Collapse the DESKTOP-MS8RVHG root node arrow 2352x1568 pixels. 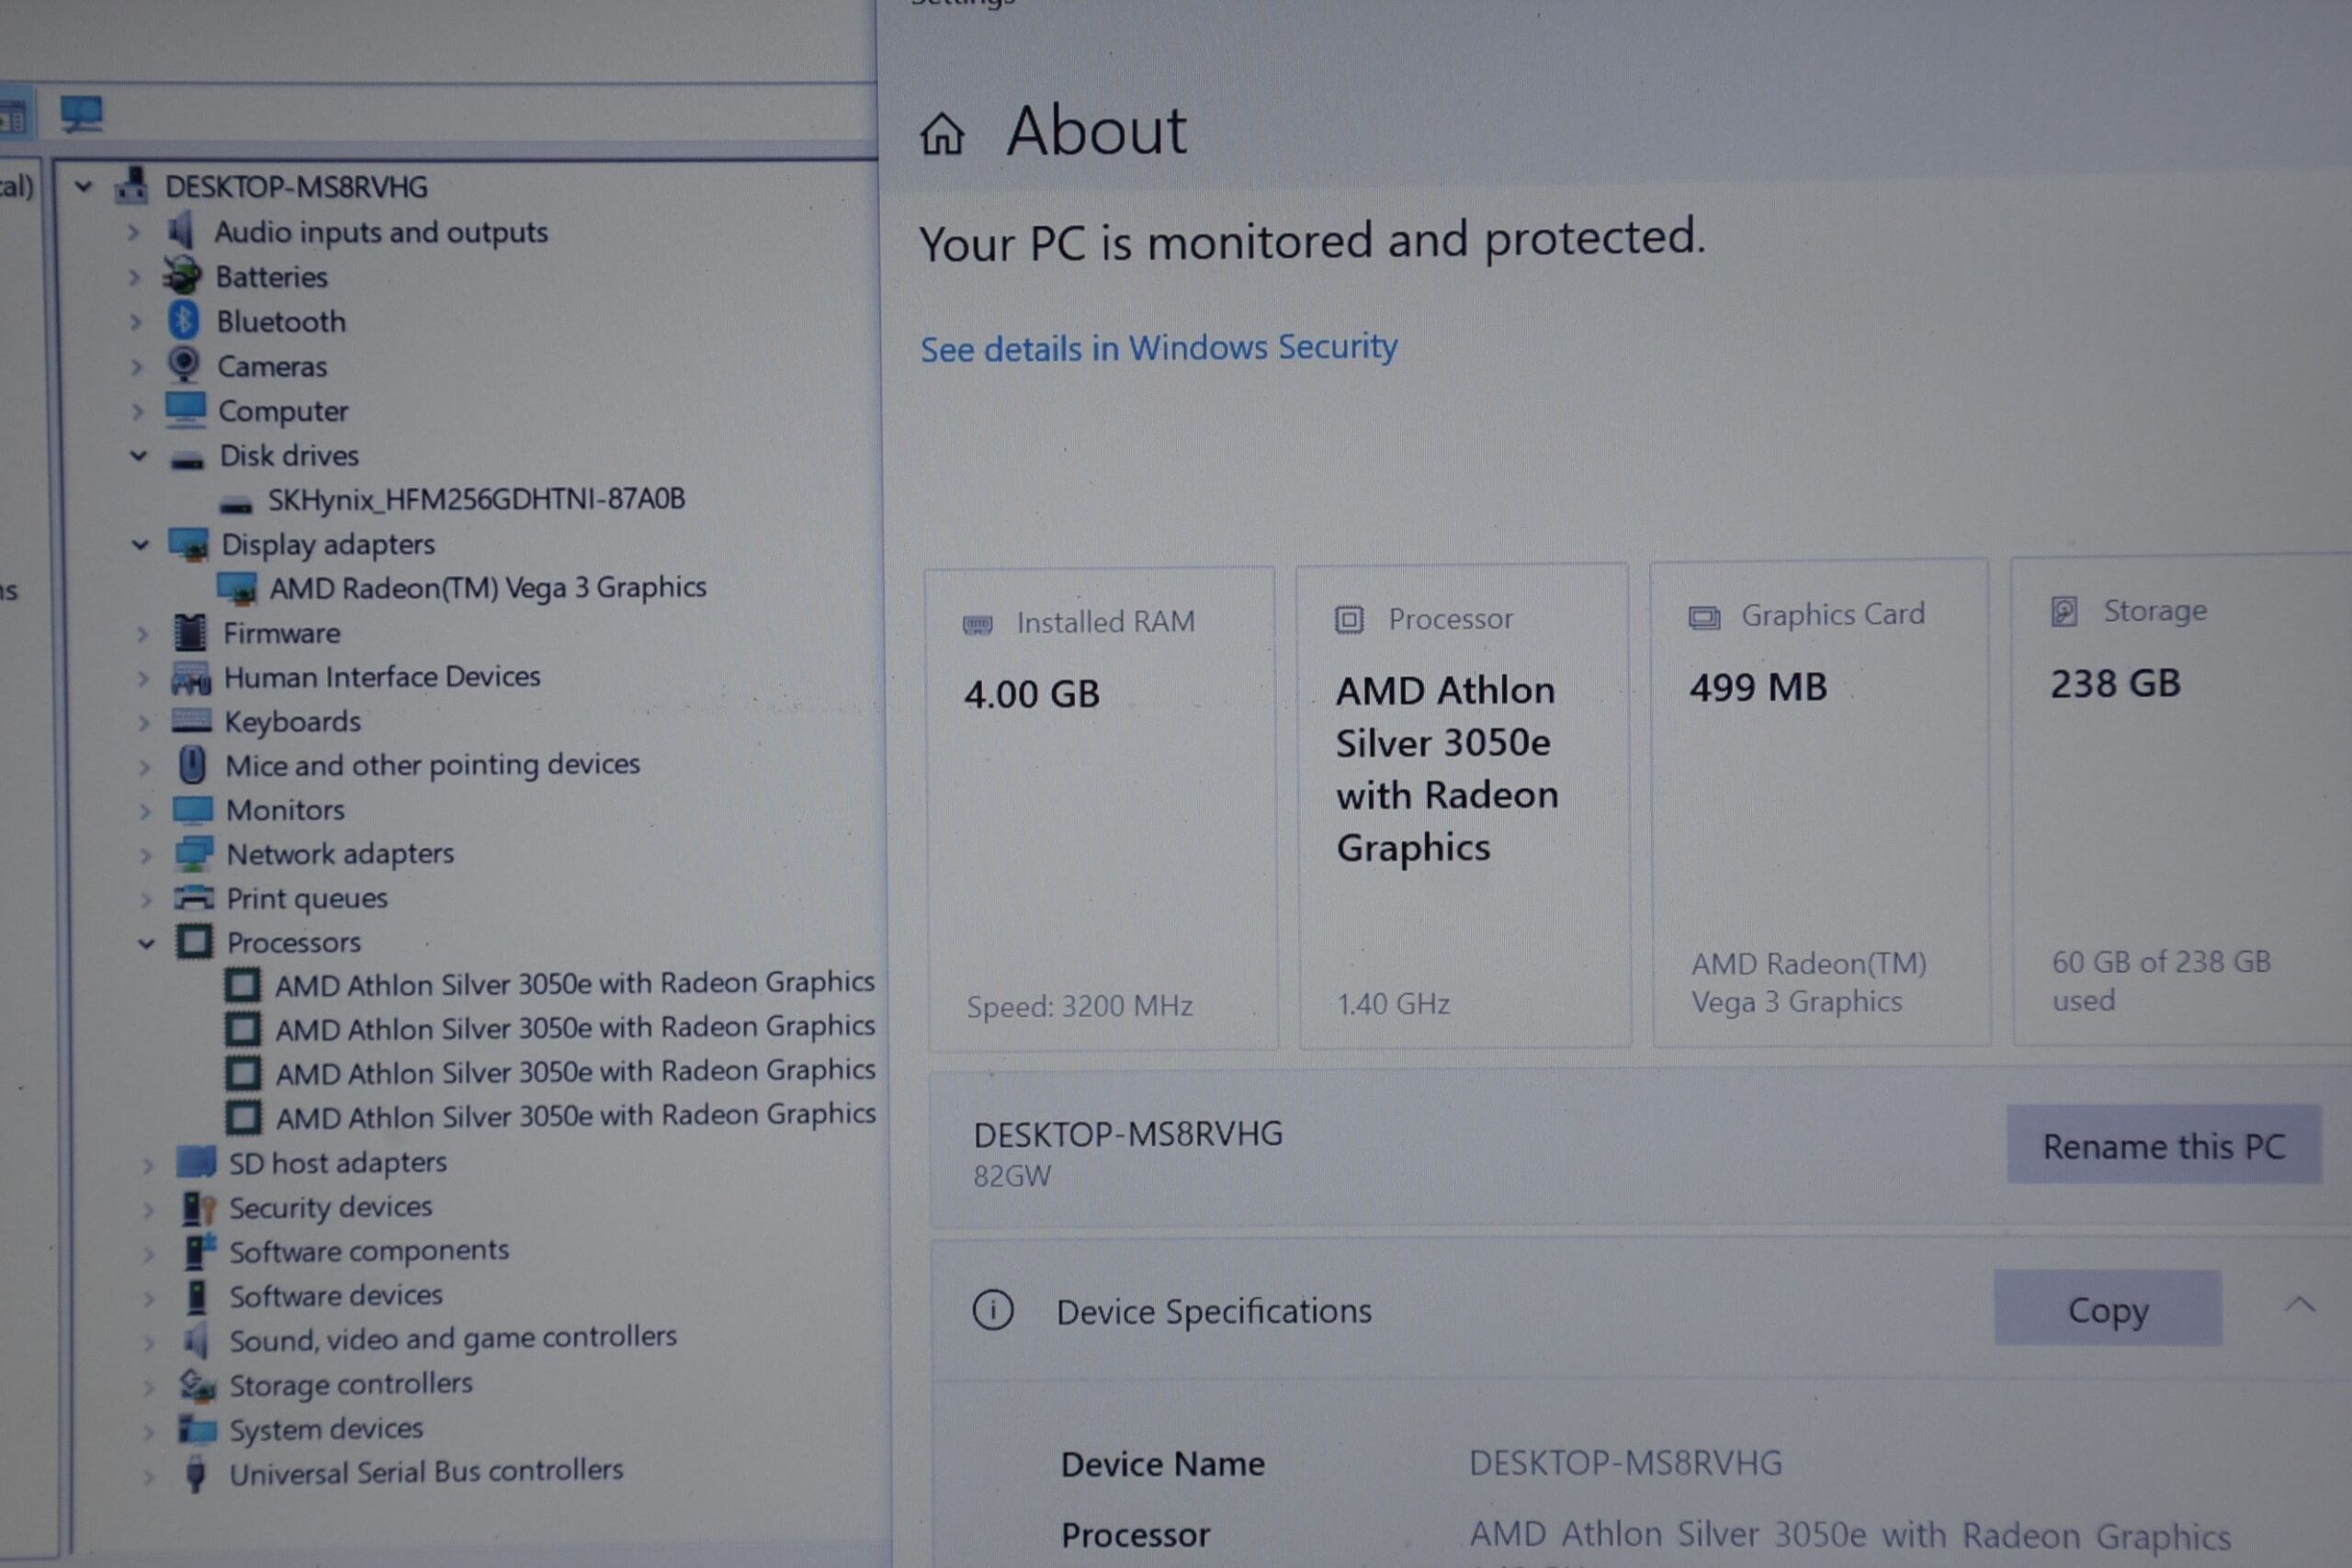click(84, 186)
